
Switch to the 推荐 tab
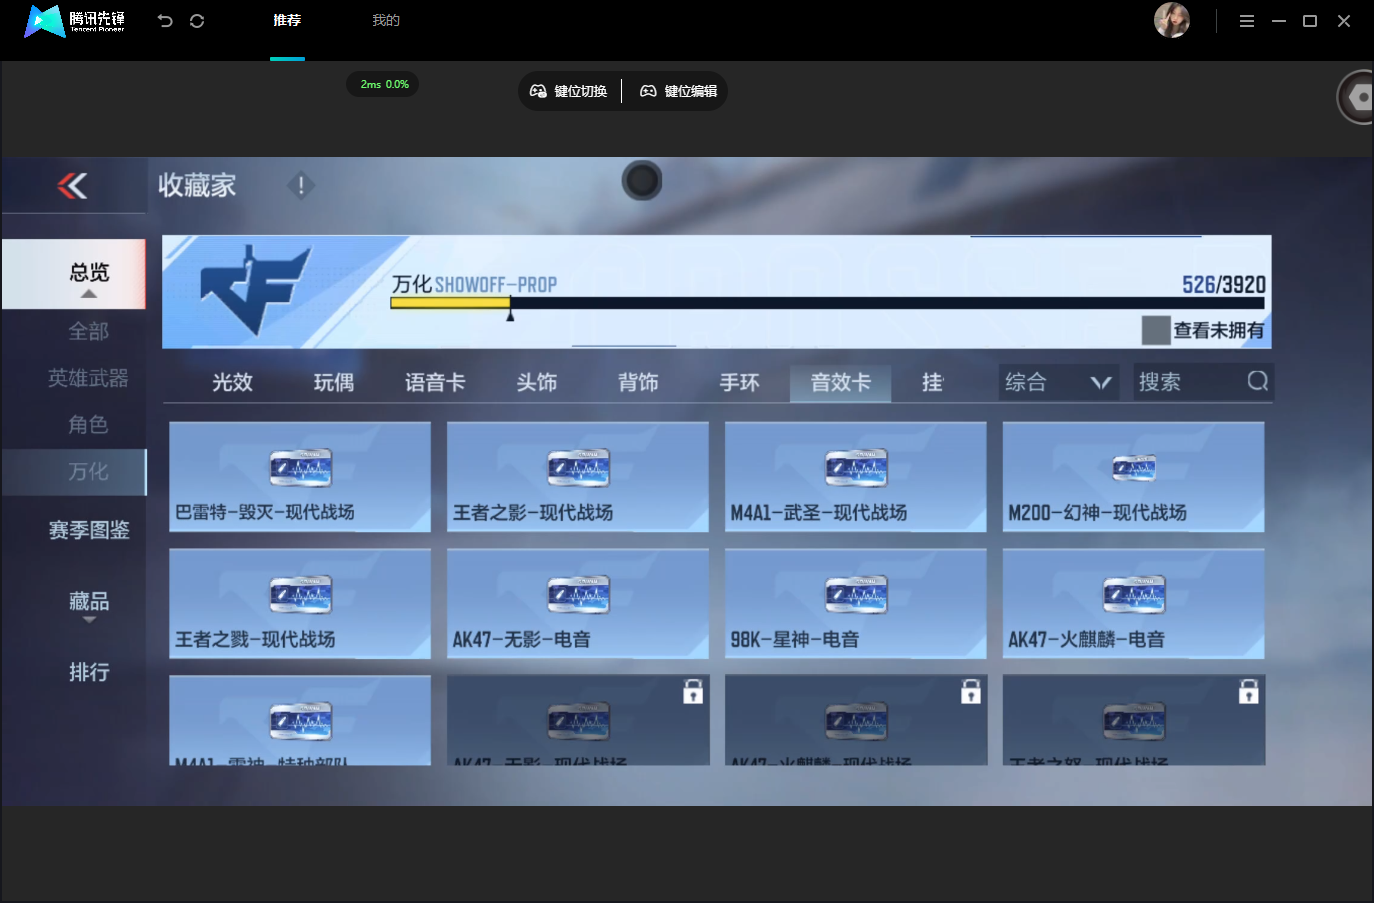(287, 21)
